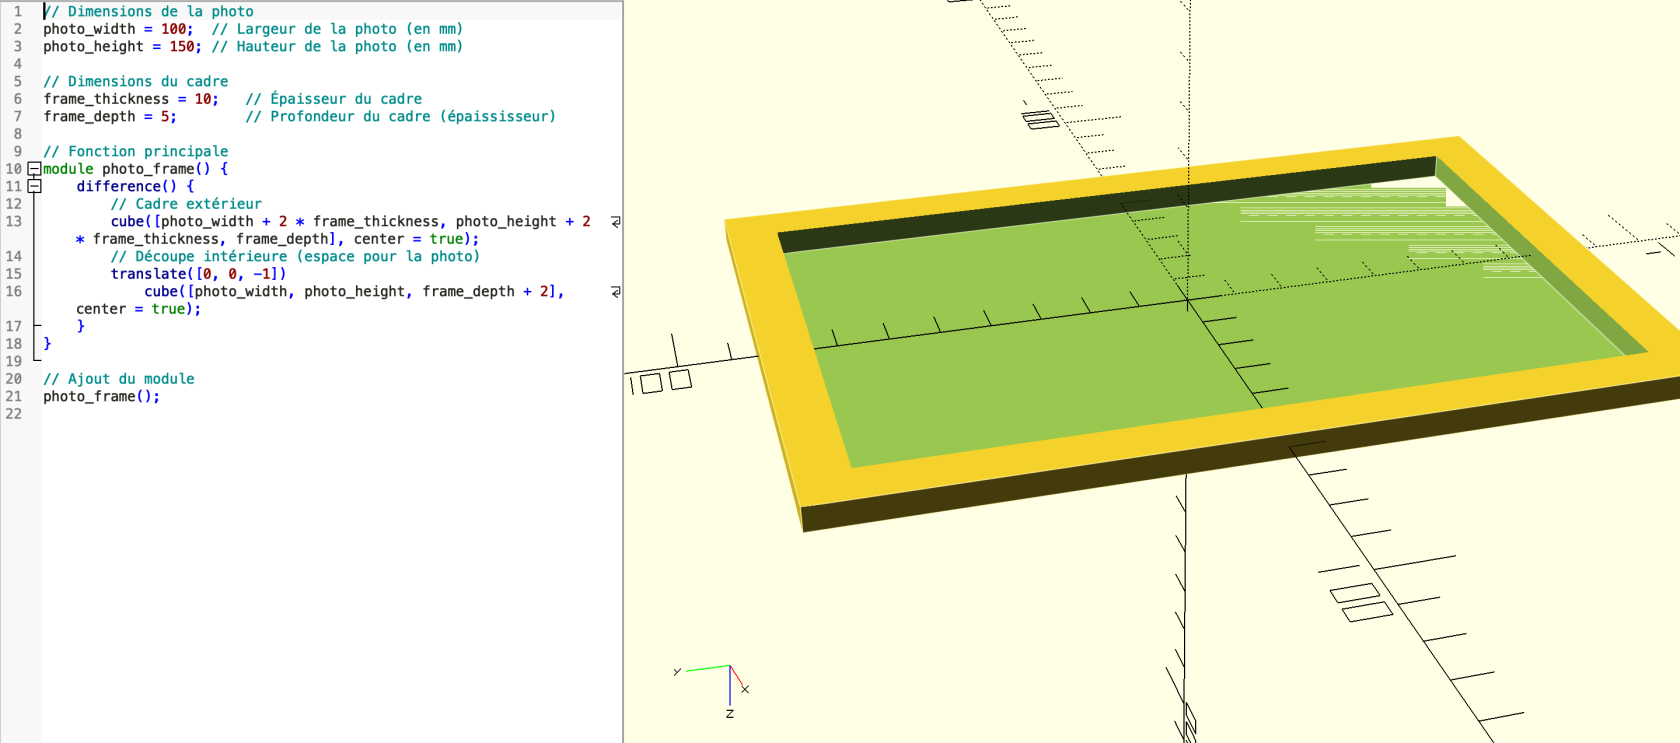Image resolution: width=1680 pixels, height=743 pixels.
Task: Click the 'module' keyword on line 10
Action: (x=68, y=169)
